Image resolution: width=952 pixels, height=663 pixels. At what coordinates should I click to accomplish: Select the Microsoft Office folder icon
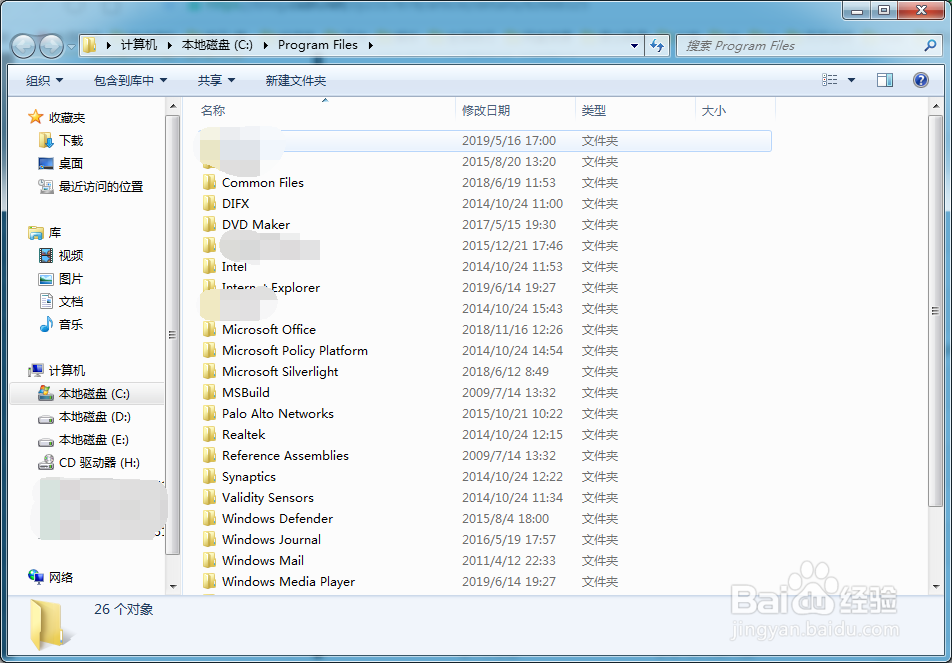(209, 330)
